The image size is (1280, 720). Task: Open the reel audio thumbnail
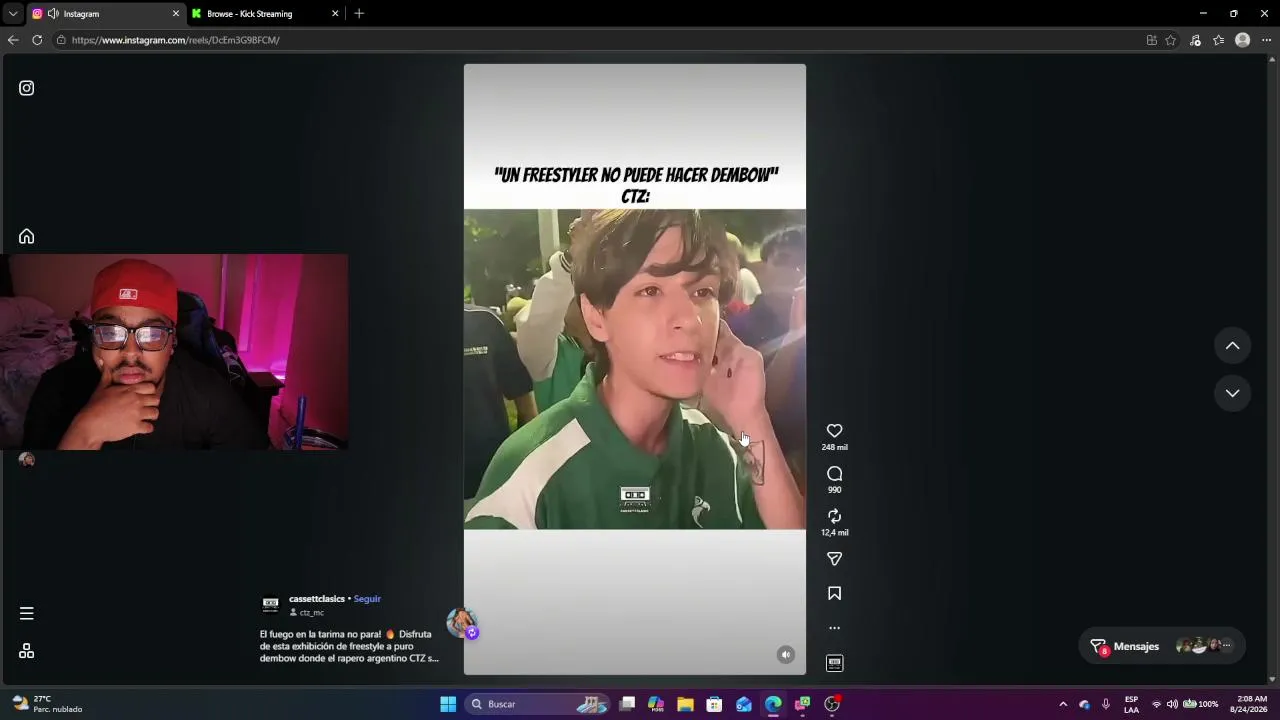pos(834,663)
